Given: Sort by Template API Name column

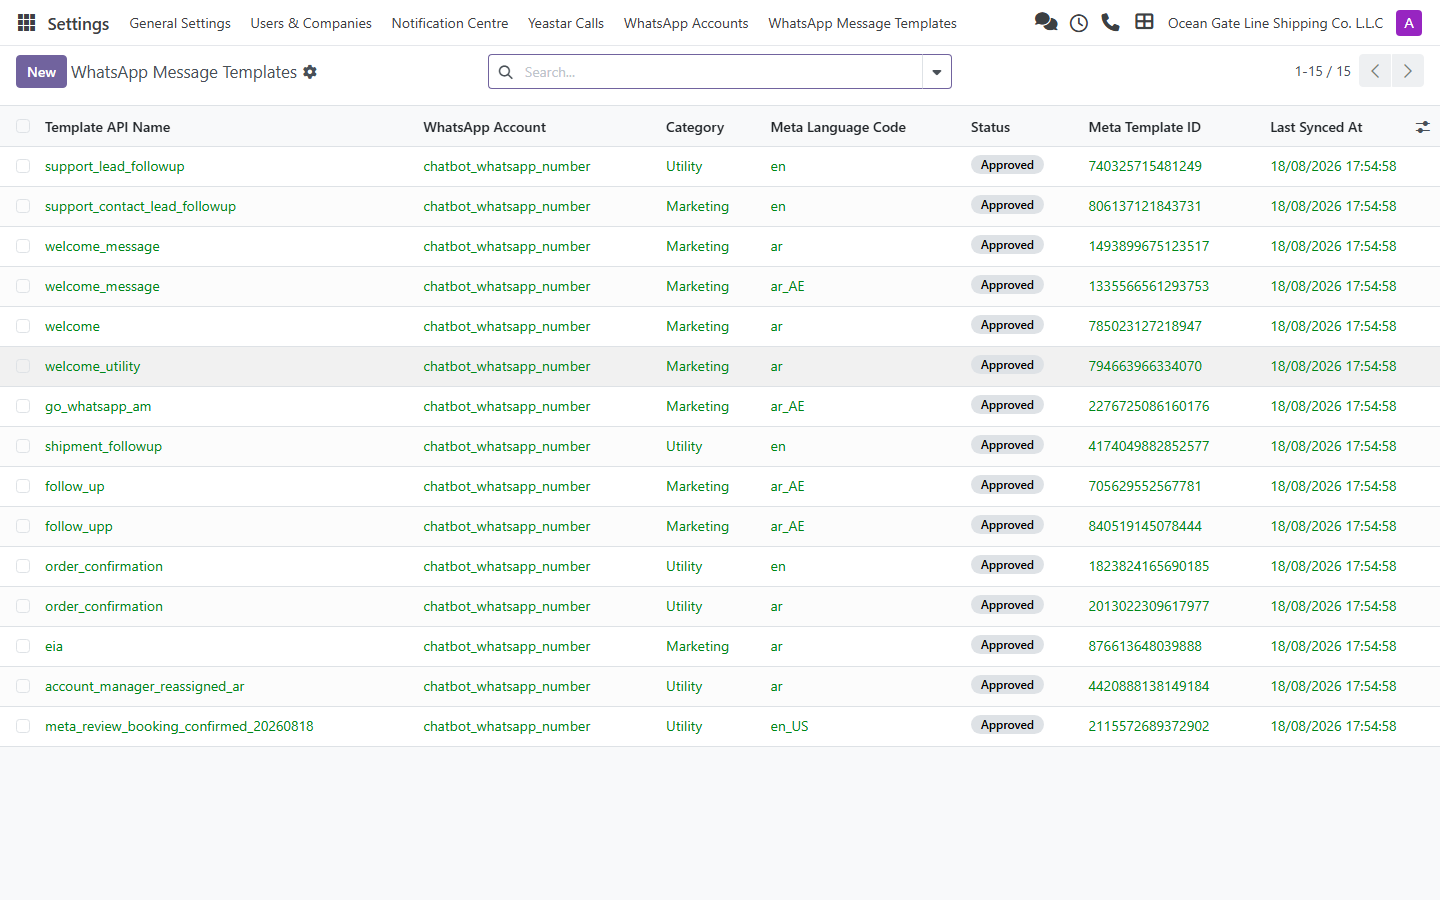Looking at the screenshot, I should coord(107,127).
